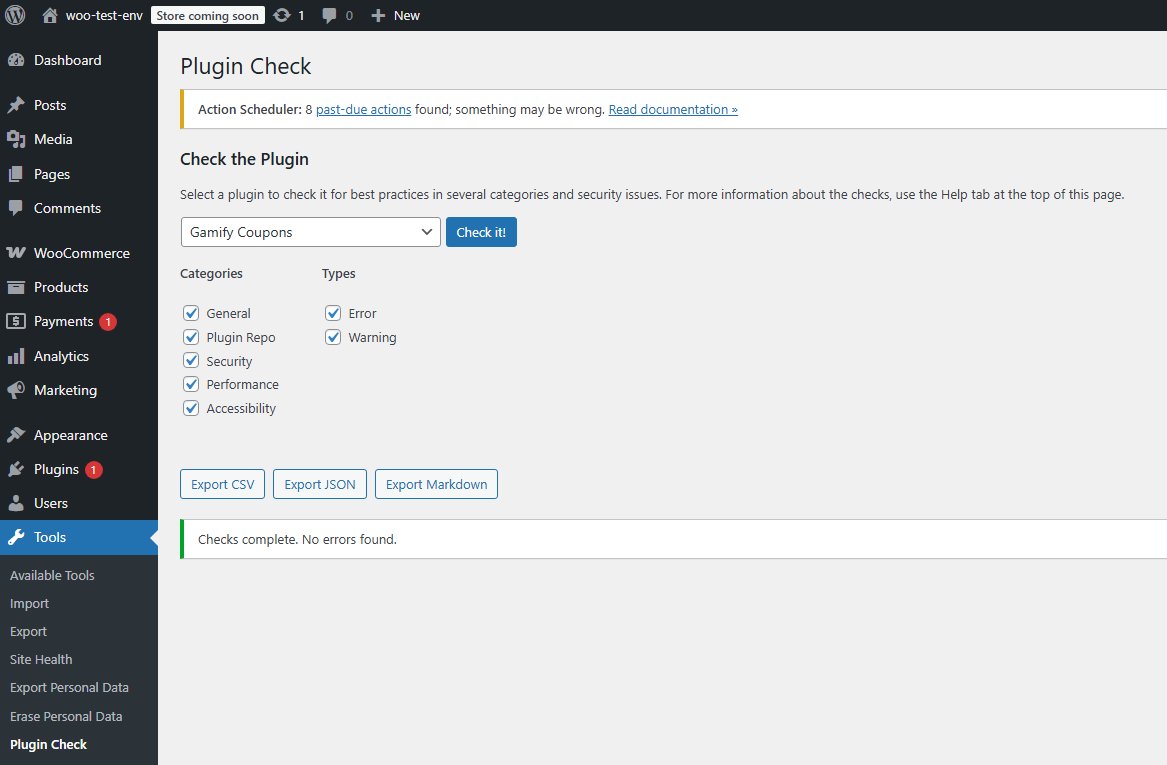
Task: Open Erase Personal Data submenu
Action: 66,717
